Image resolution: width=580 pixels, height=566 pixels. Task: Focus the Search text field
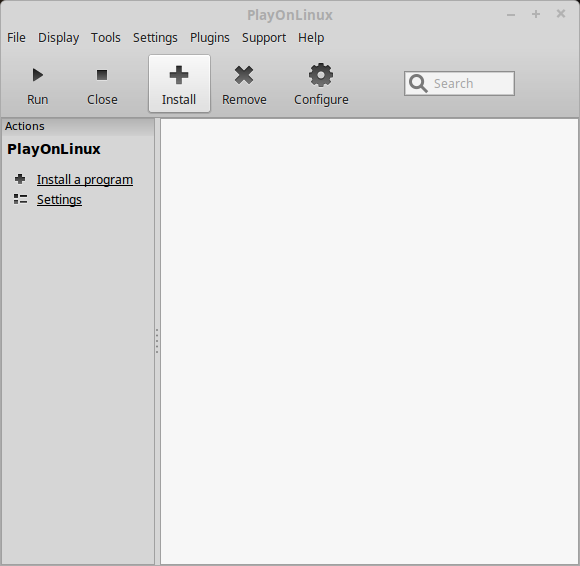click(459, 84)
